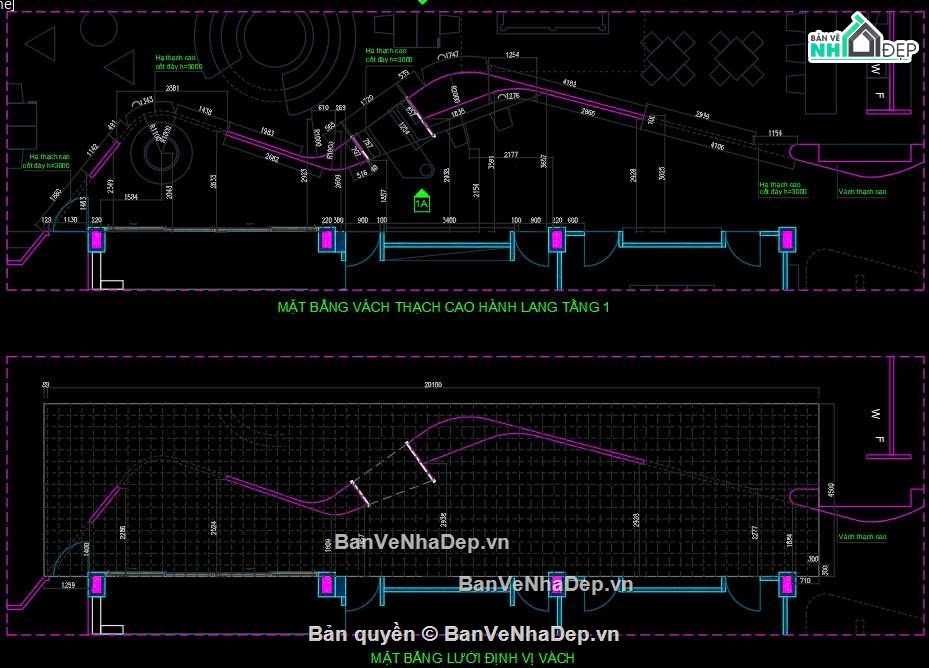Click the 3400 dimension value

[x=449, y=220]
